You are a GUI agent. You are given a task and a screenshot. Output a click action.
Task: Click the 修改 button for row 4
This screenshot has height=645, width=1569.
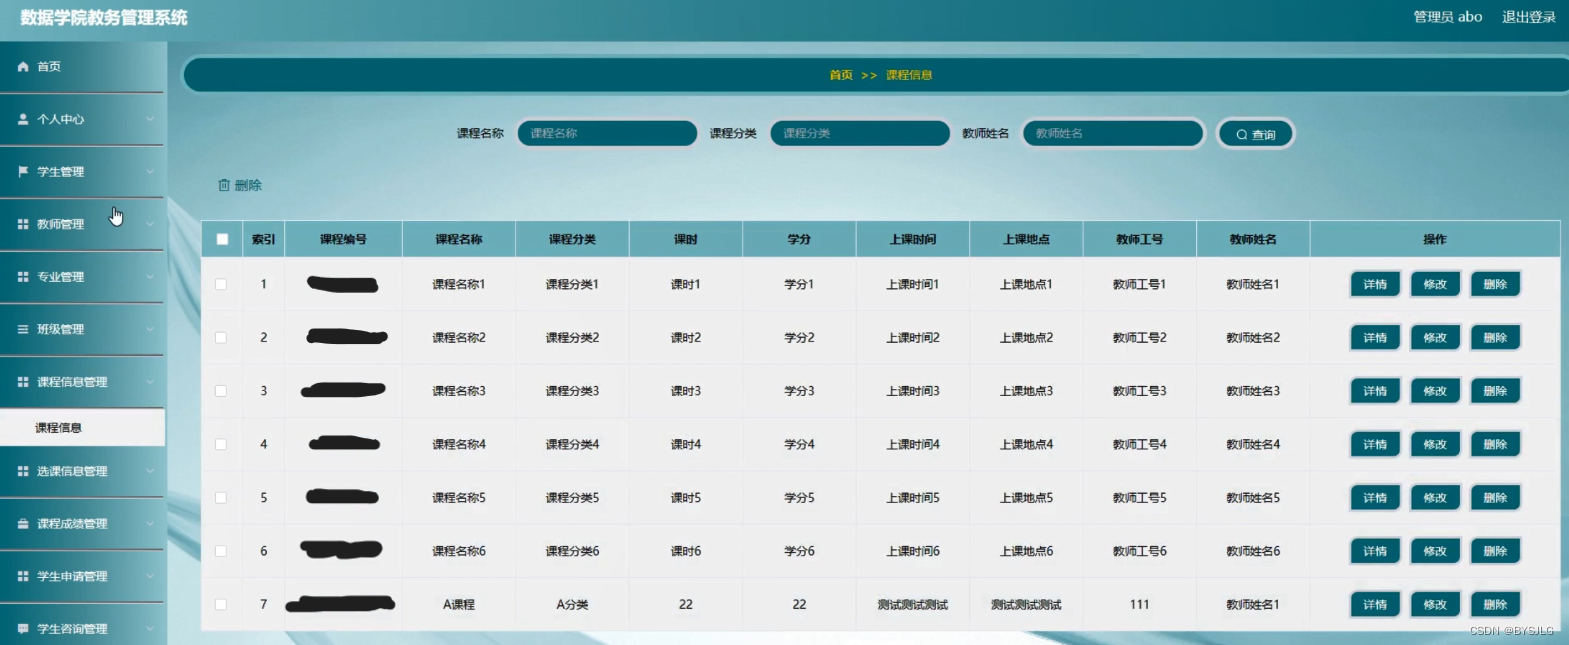(x=1435, y=444)
